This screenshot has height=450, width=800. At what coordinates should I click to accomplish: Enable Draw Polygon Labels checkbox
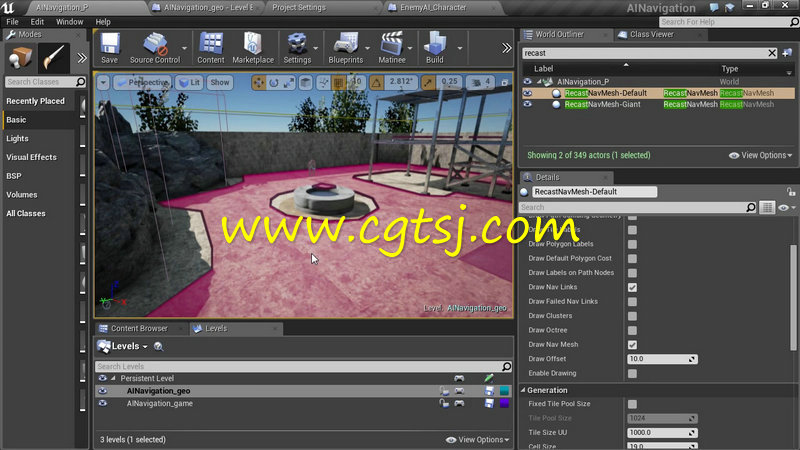point(632,244)
